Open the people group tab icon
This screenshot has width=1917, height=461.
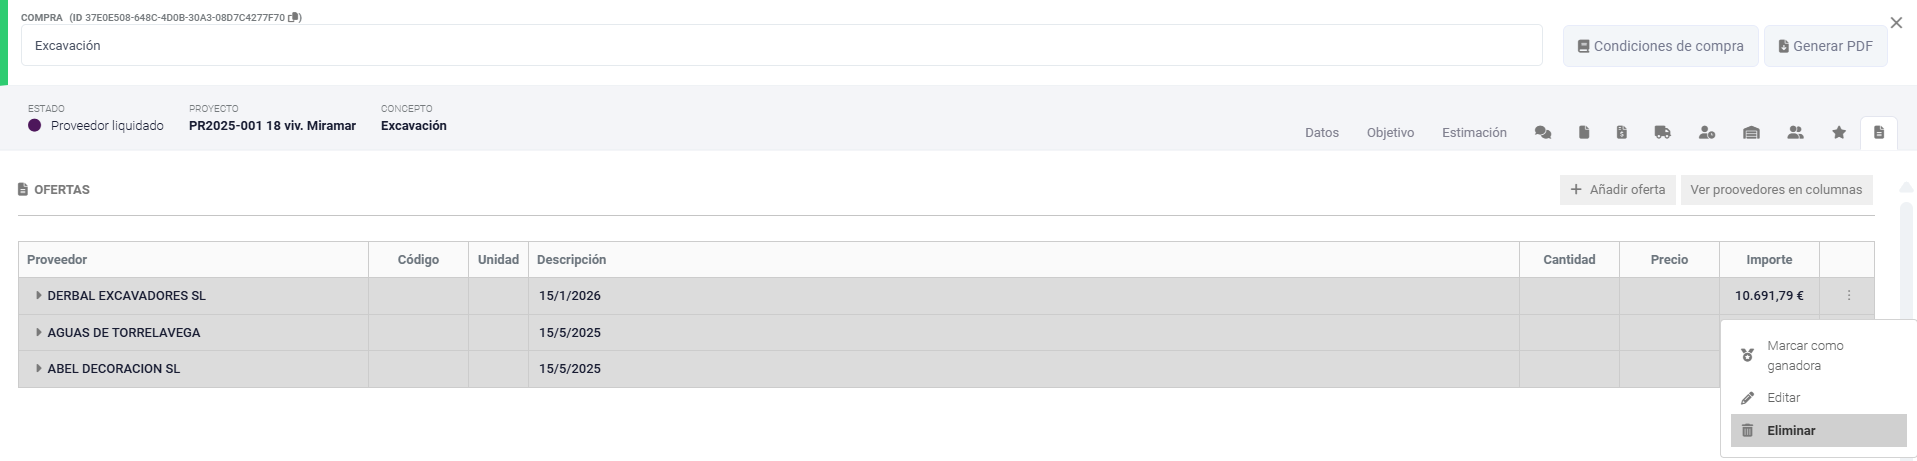1795,132
